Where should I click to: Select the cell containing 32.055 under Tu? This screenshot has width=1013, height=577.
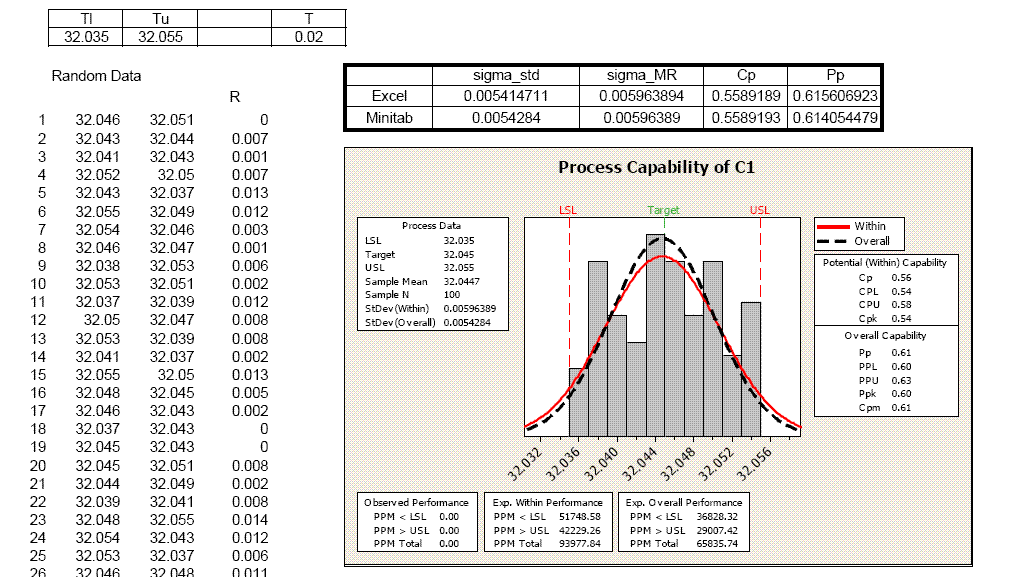(160, 37)
